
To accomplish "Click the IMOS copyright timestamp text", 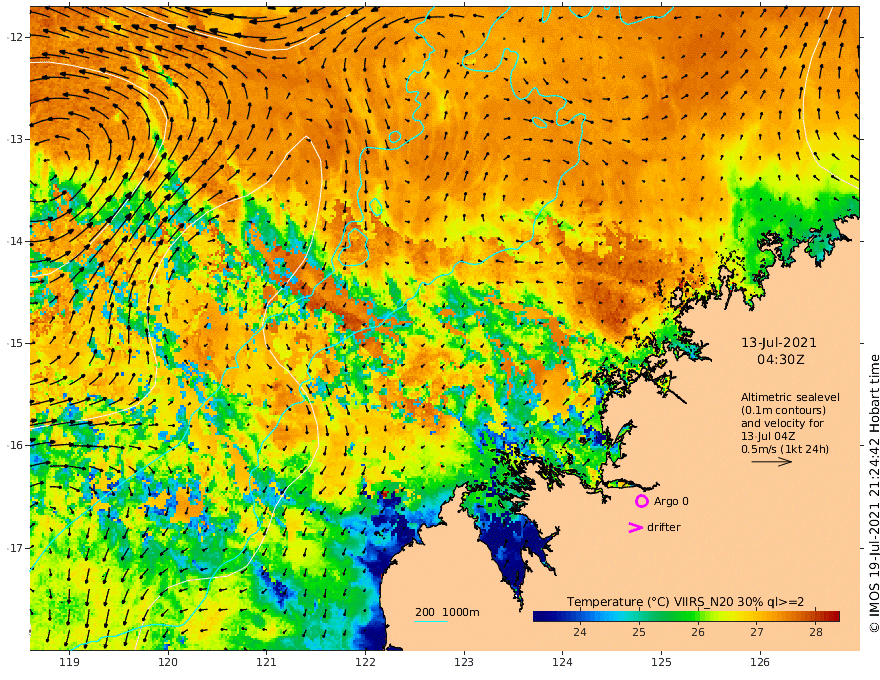I will [x=873, y=493].
